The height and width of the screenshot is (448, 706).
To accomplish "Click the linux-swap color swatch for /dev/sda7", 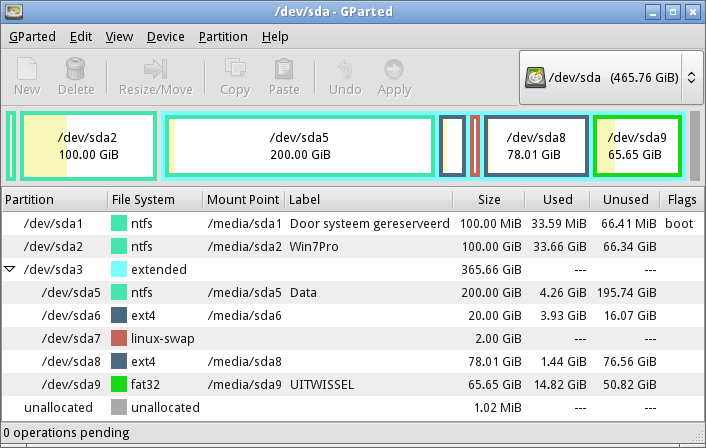I will [x=119, y=338].
